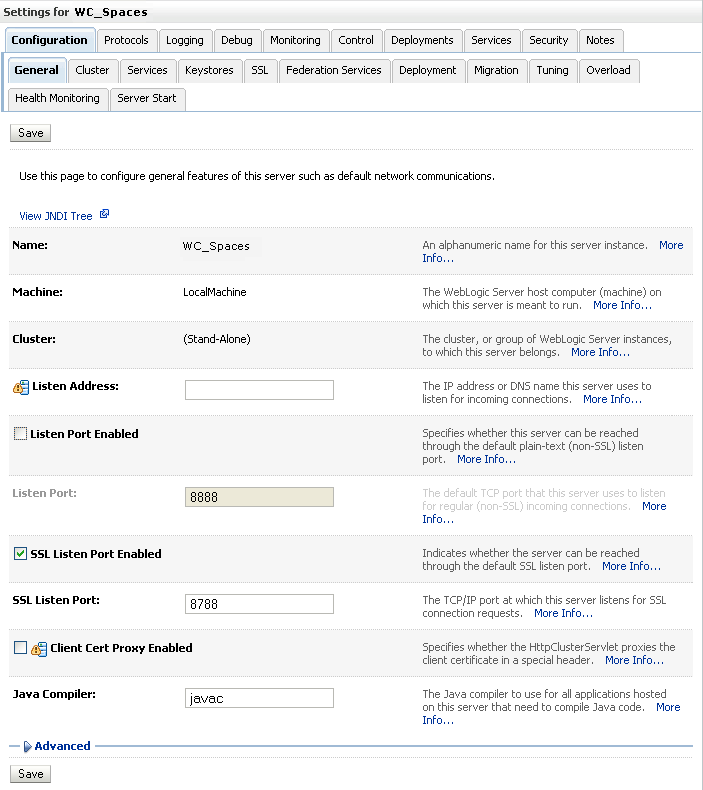Click the warning icon beside Client Cert Proxy

click(38, 648)
